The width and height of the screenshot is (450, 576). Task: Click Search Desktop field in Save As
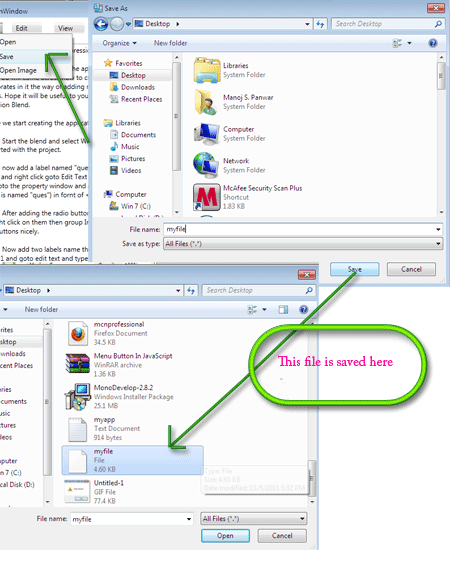(x=387, y=24)
